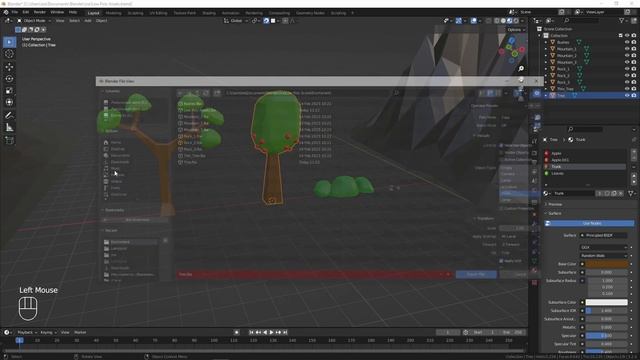Click the timeline End frame field
Screen dimensions: 640x360
point(512,332)
